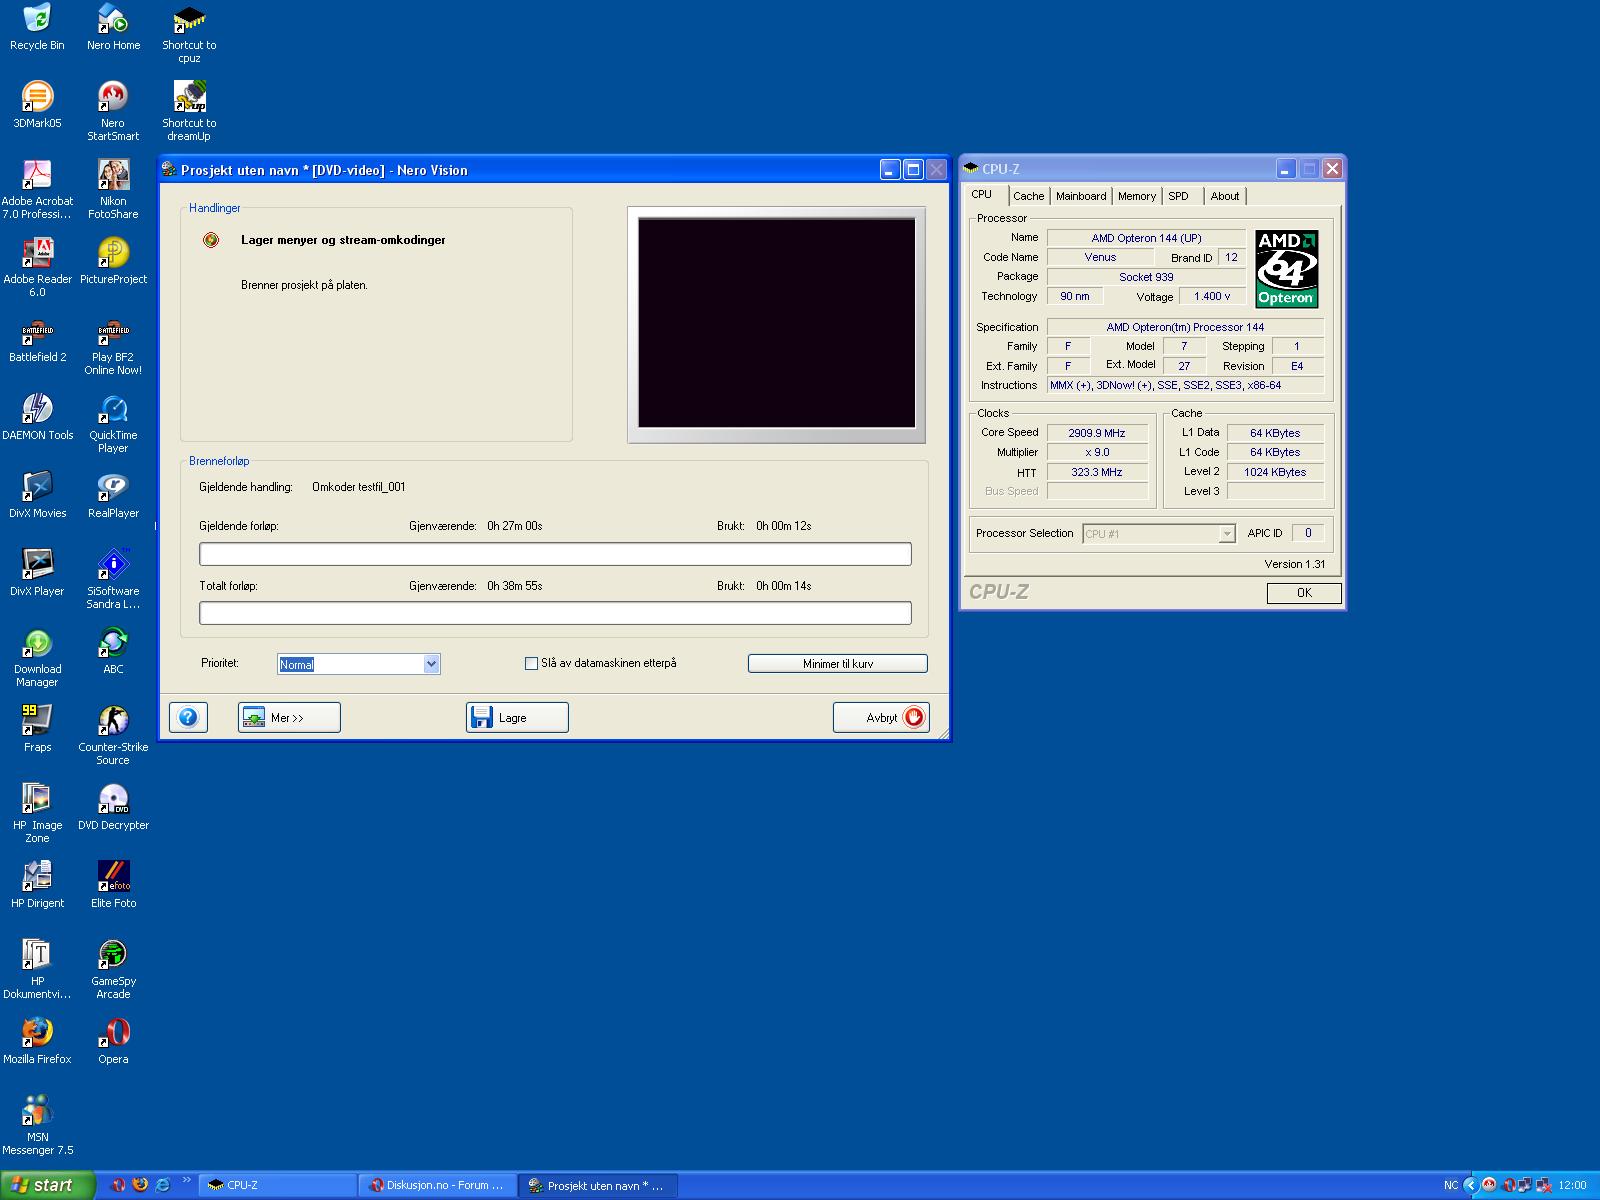Enable Slå av datamaskinen etterpå checkbox
The height and width of the screenshot is (1200, 1600).
(x=531, y=663)
